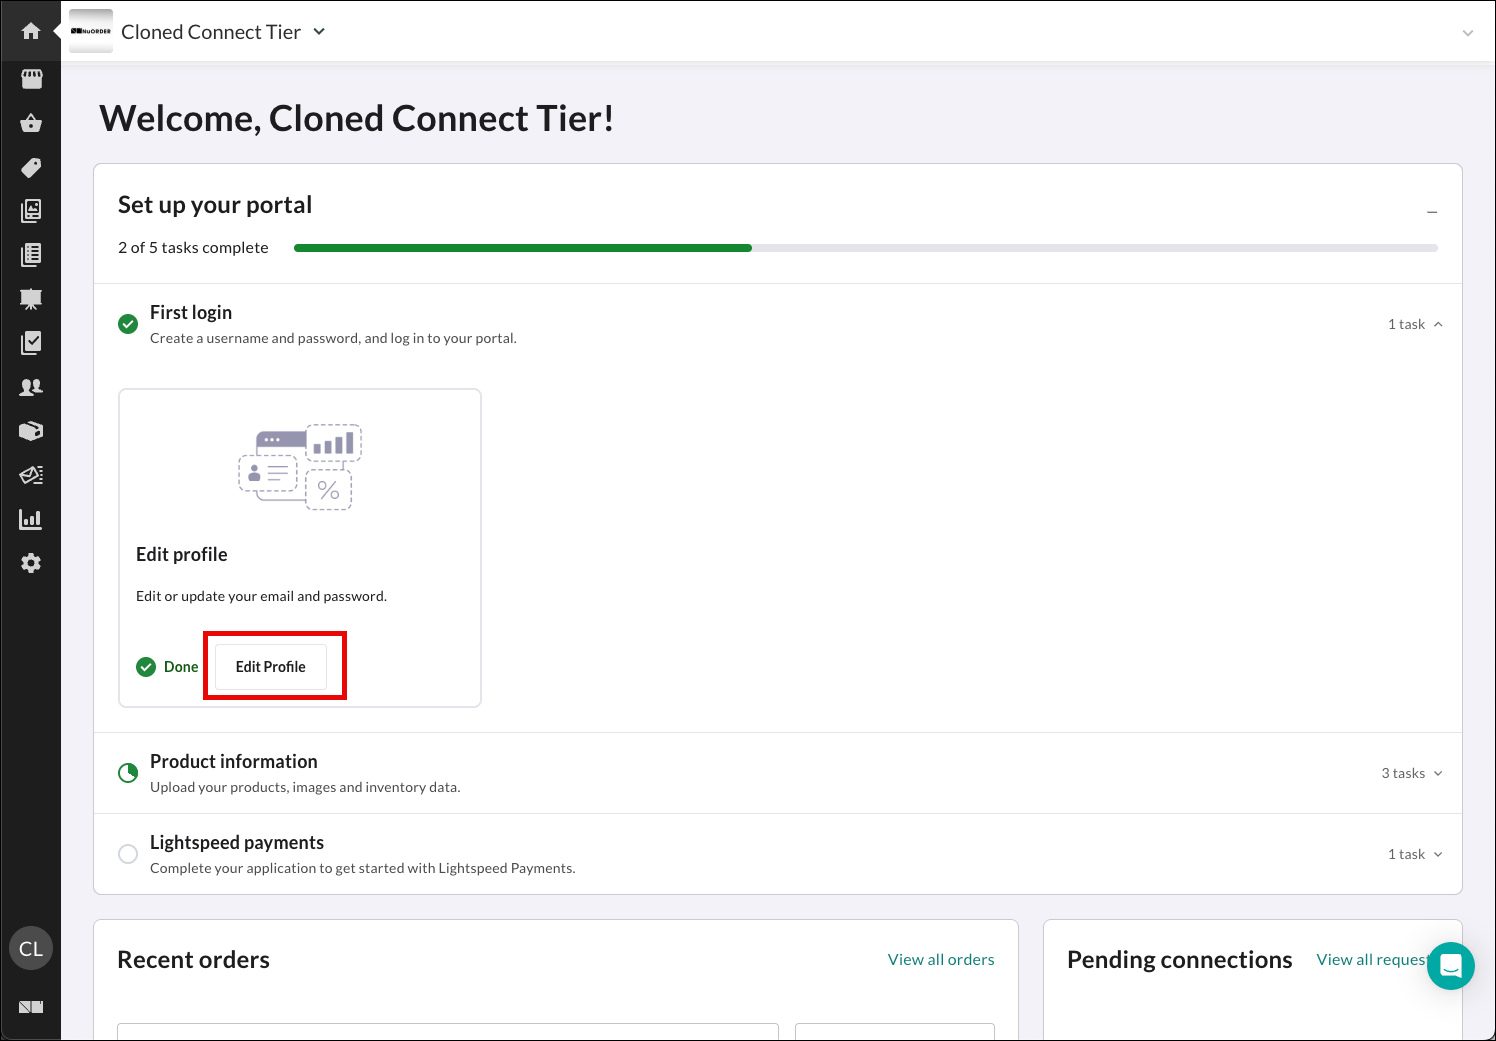The image size is (1496, 1041).
Task: Click the people/customers sidebar icon
Action: coord(31,387)
